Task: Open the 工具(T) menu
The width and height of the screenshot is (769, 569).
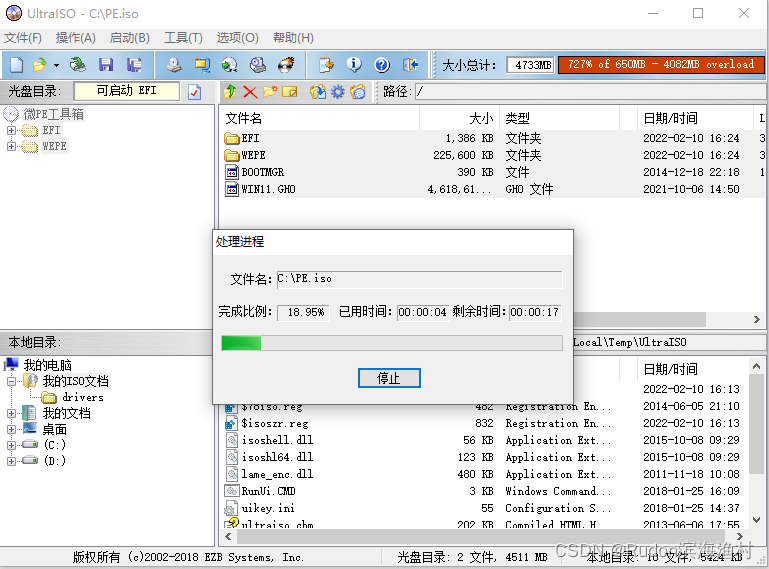Action: (x=183, y=38)
